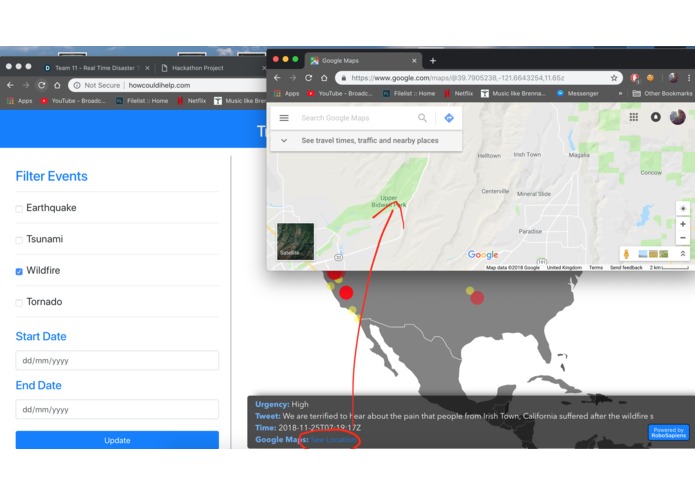Viewport: 695px width, 494px height.
Task: Uncheck the Wildfire filter checkbox
Action: (x=19, y=272)
